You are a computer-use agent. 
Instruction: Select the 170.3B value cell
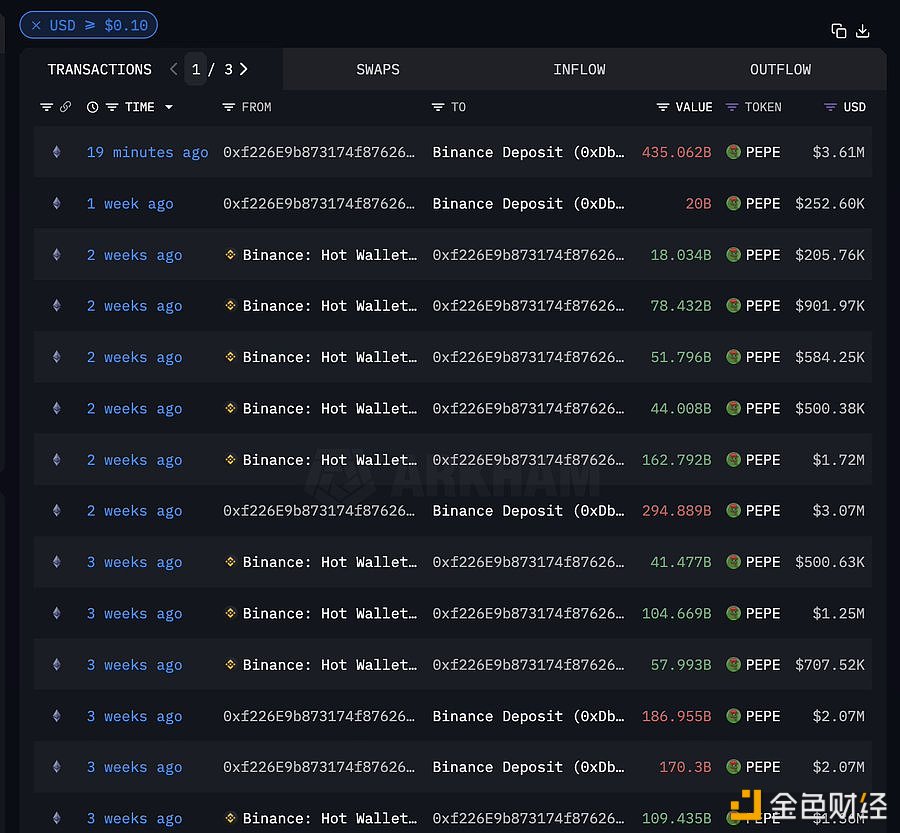pyautogui.click(x=685, y=768)
